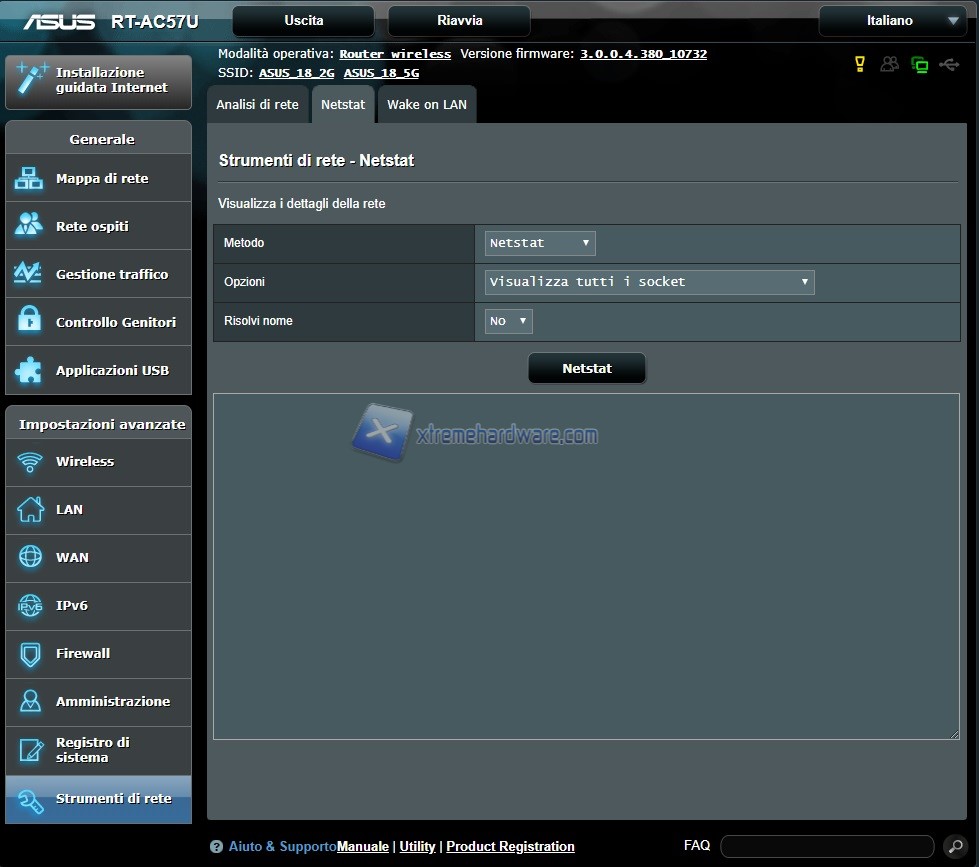Open the Italiano language selector
979x867 pixels.
892,21
